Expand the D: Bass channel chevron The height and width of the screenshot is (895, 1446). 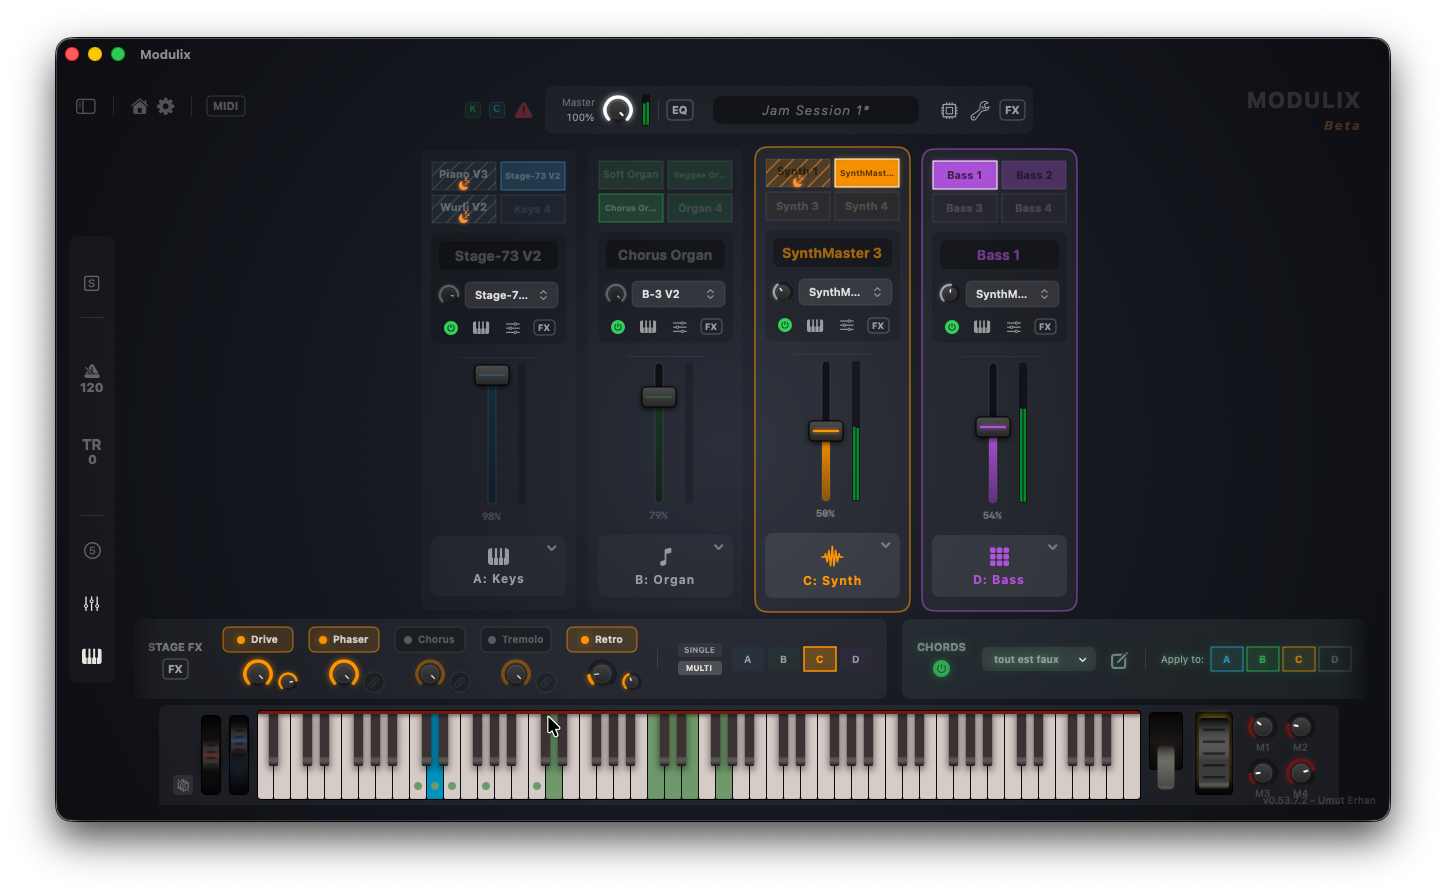click(x=1052, y=547)
